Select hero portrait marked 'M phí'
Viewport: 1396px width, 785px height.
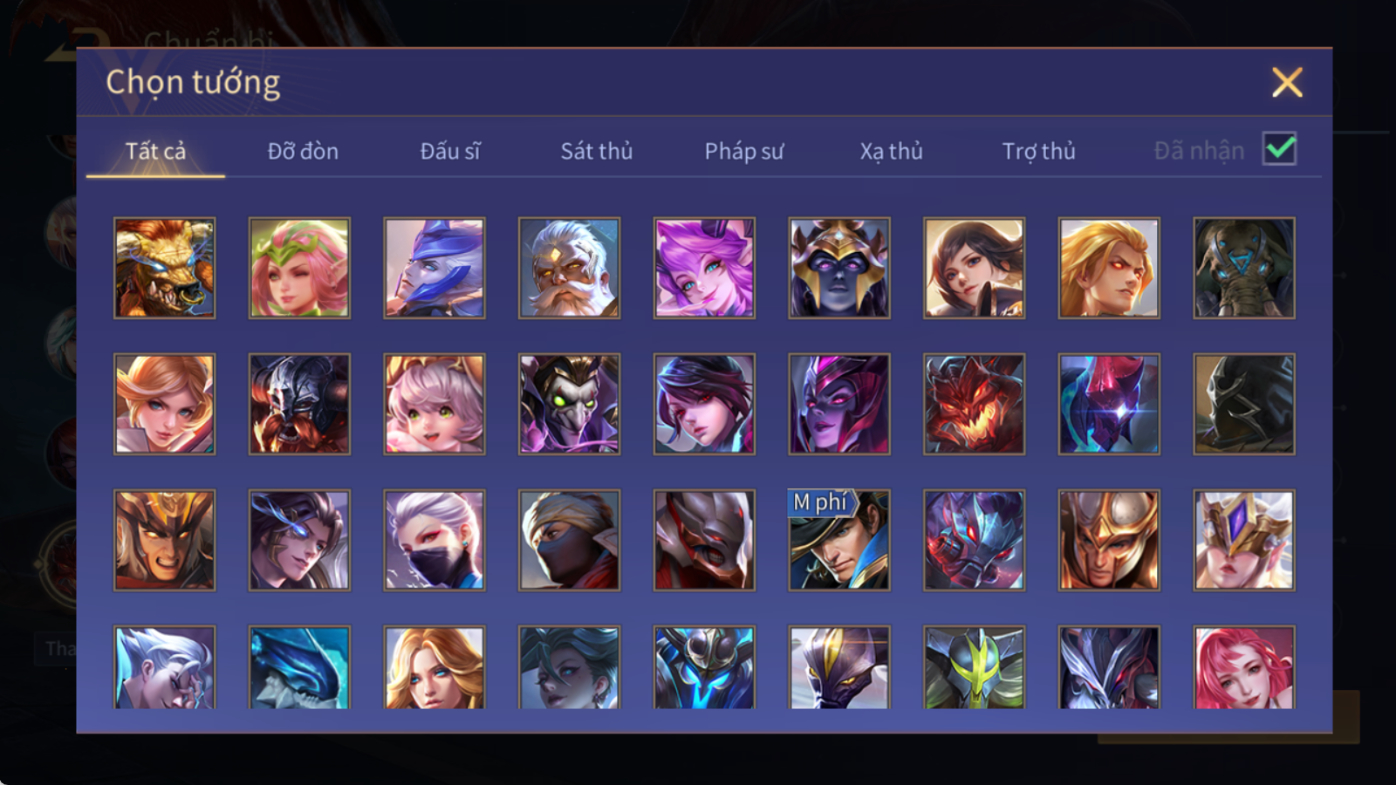coord(839,540)
